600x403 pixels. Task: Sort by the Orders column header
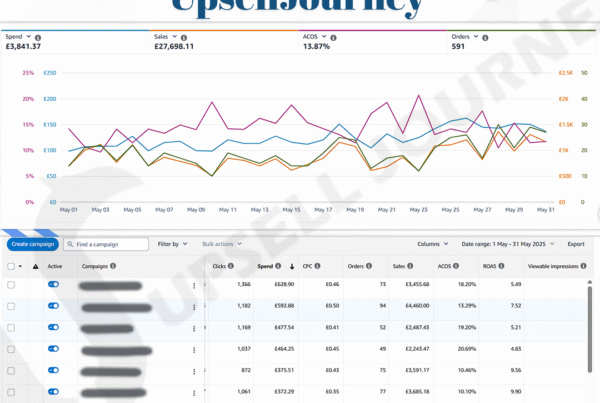coord(355,266)
